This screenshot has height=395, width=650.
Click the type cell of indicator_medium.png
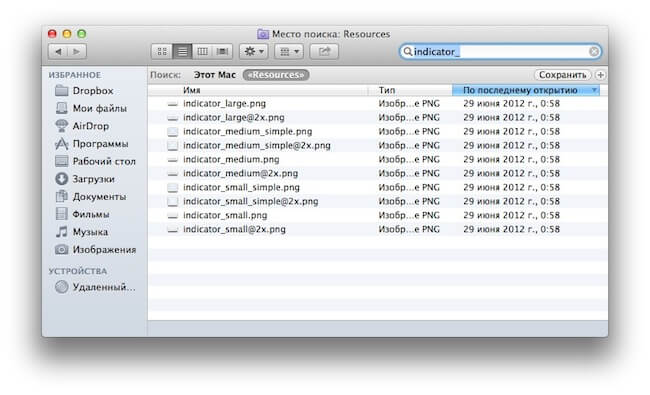(409, 160)
